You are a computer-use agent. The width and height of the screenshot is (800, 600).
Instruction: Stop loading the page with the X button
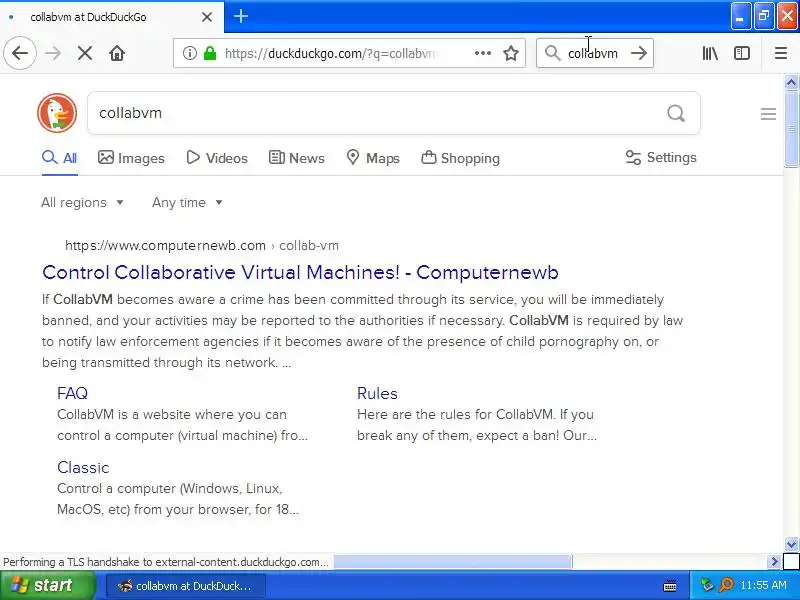[85, 53]
